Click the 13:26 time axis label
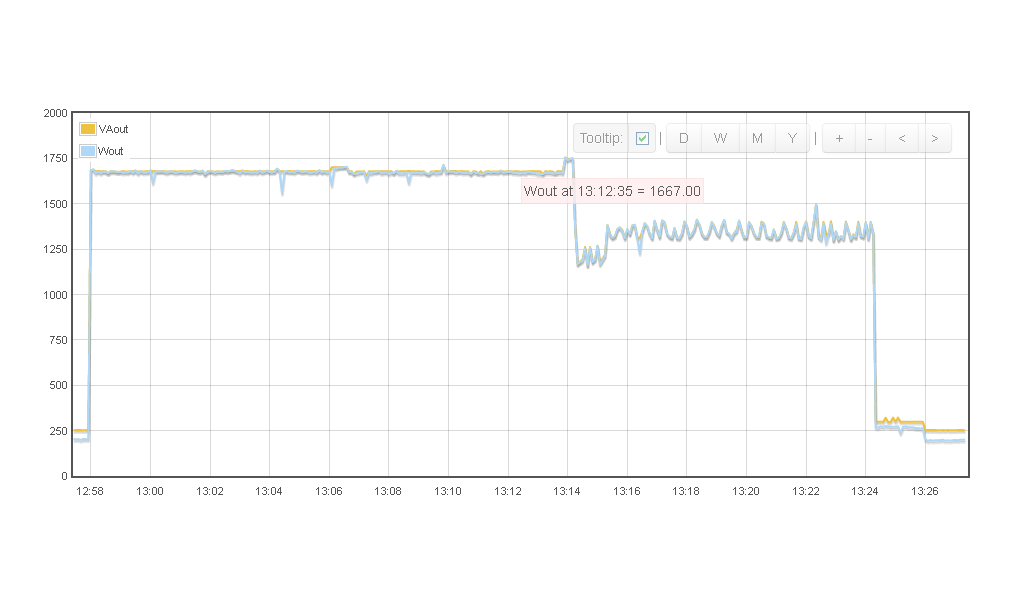Viewport: 1024px width, 600px height. (925, 492)
